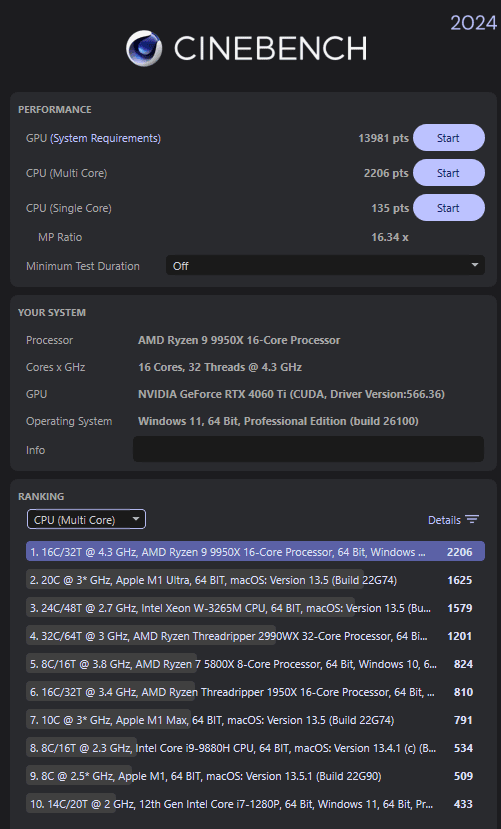The width and height of the screenshot is (501, 829).
Task: Click the NVIDIA GeForce RTX 4060 Ti text
Action: point(291,394)
